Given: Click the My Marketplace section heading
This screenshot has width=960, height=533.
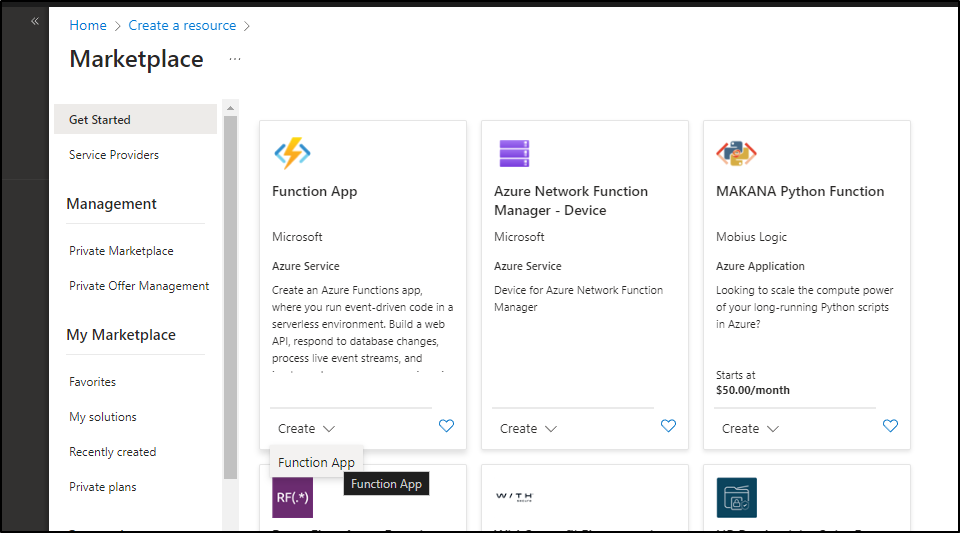Looking at the screenshot, I should tap(121, 335).
